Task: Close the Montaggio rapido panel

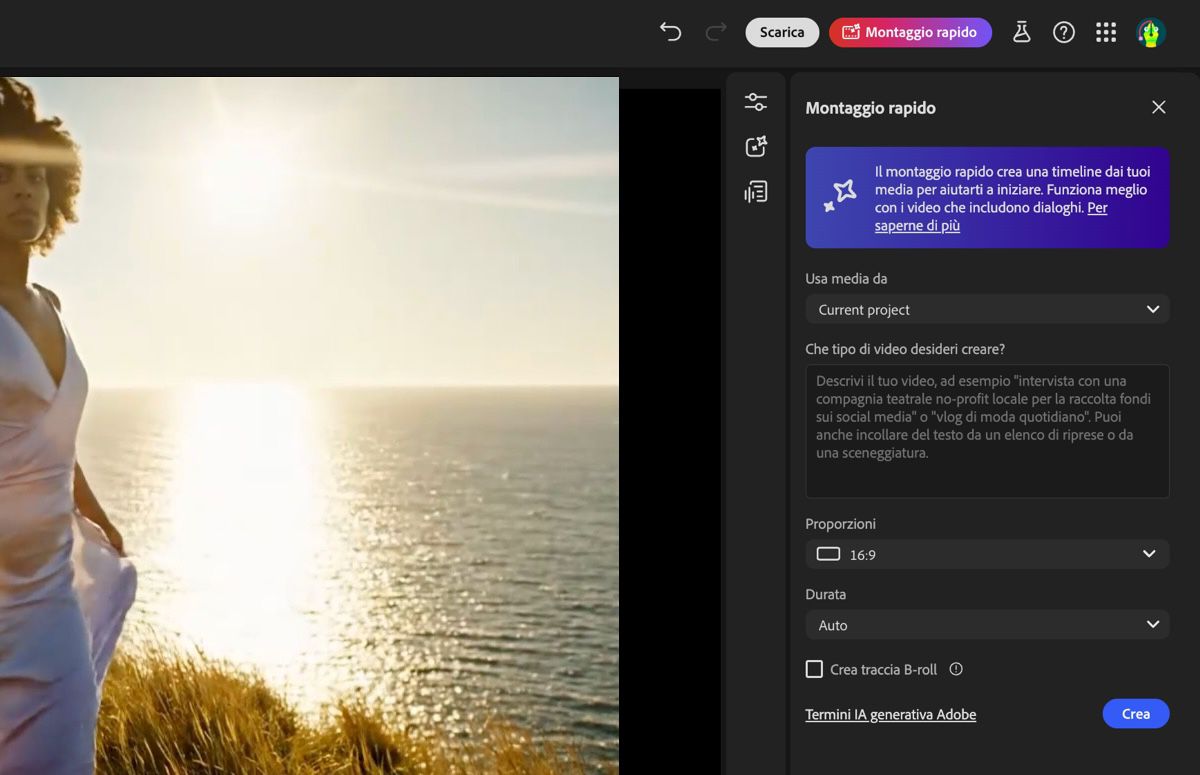Action: (x=1159, y=107)
